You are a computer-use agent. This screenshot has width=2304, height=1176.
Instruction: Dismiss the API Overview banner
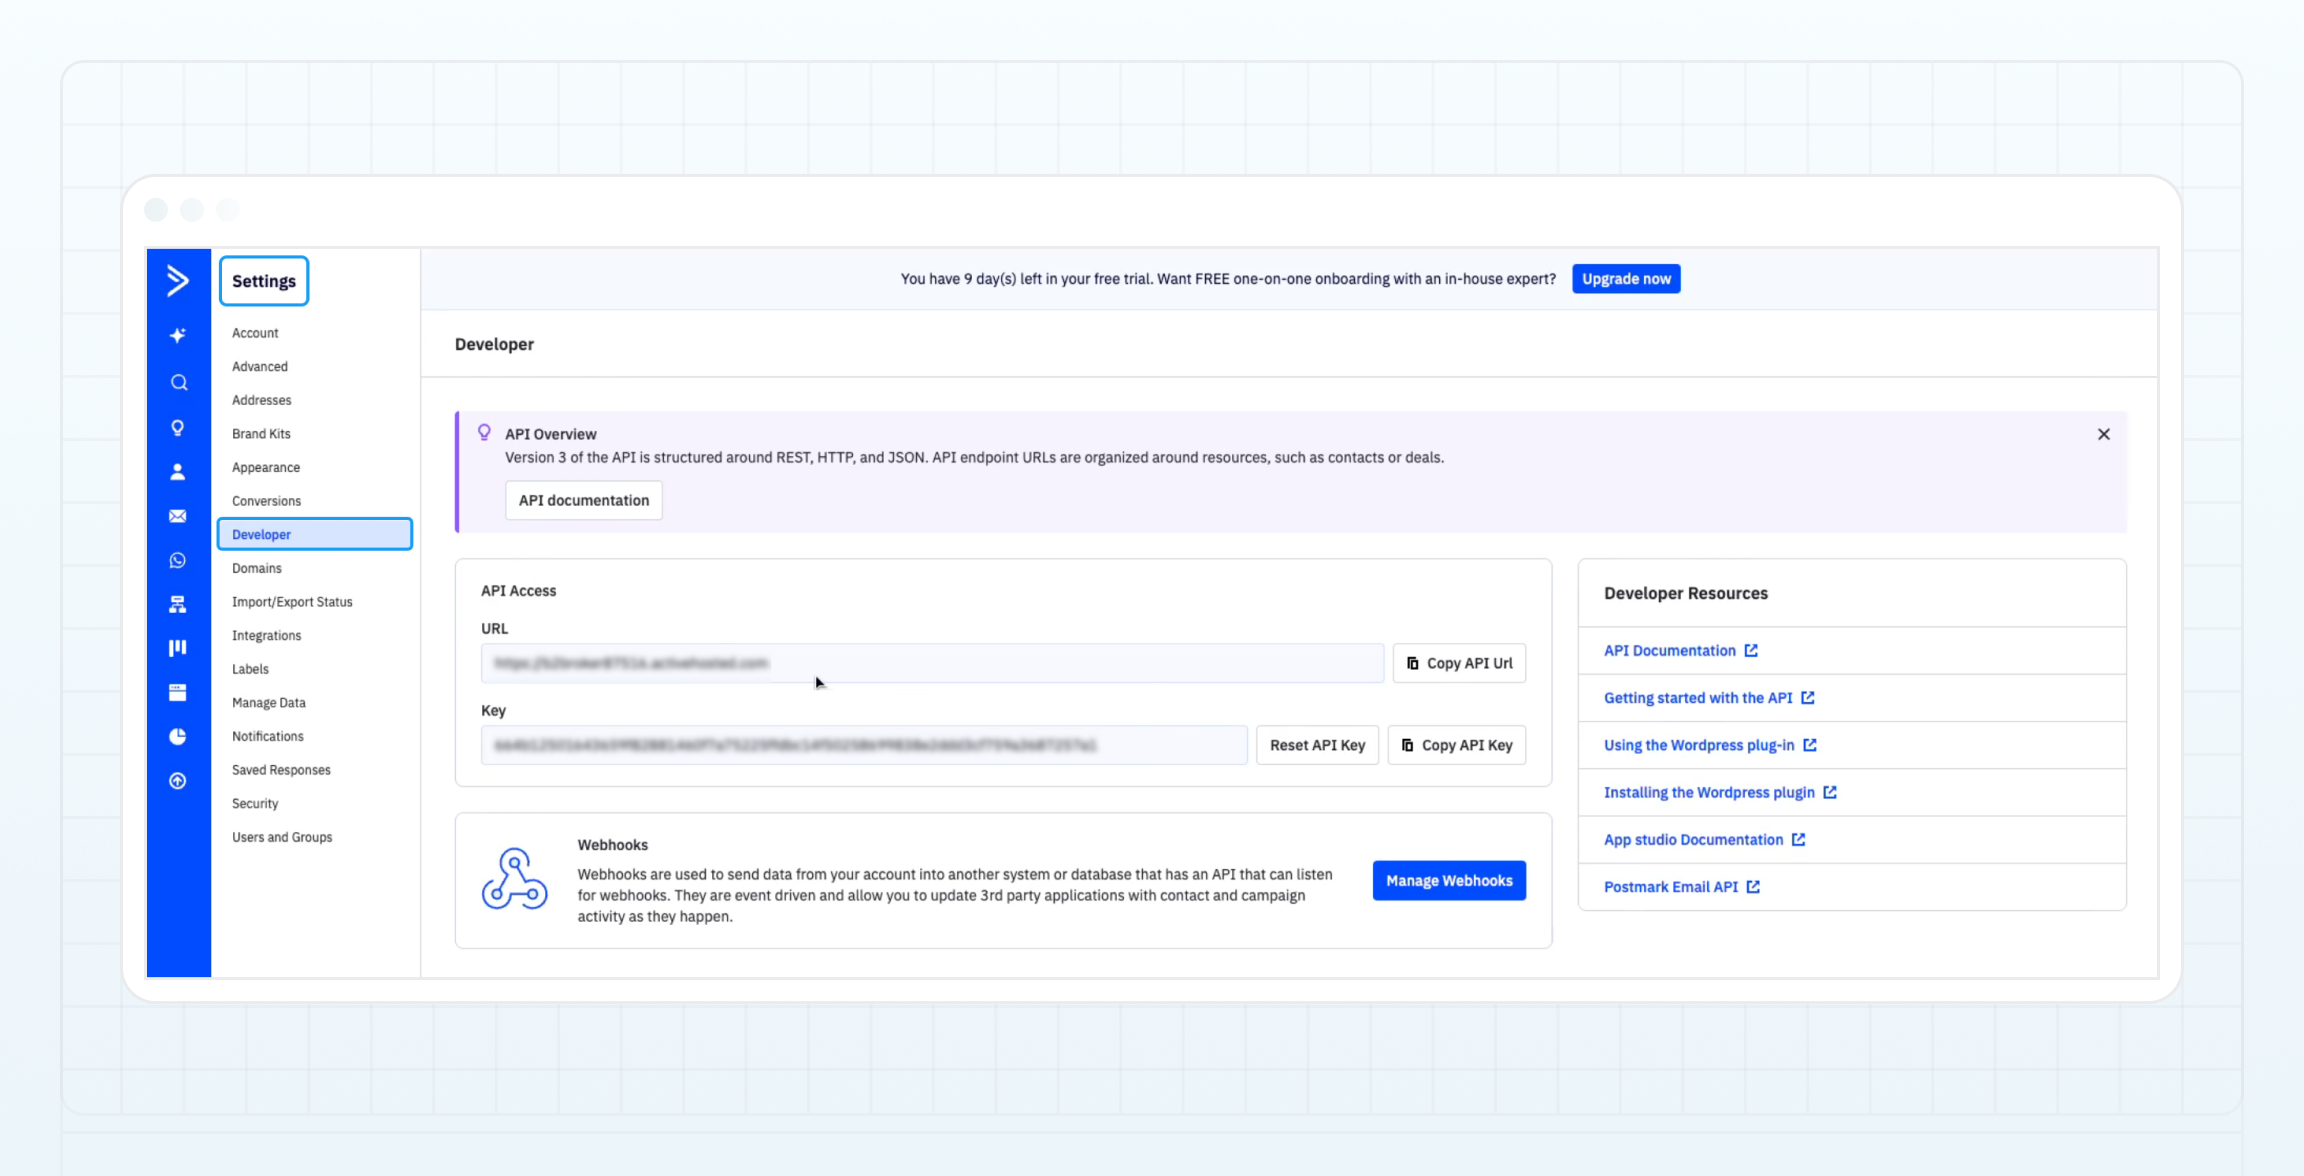coord(2104,434)
